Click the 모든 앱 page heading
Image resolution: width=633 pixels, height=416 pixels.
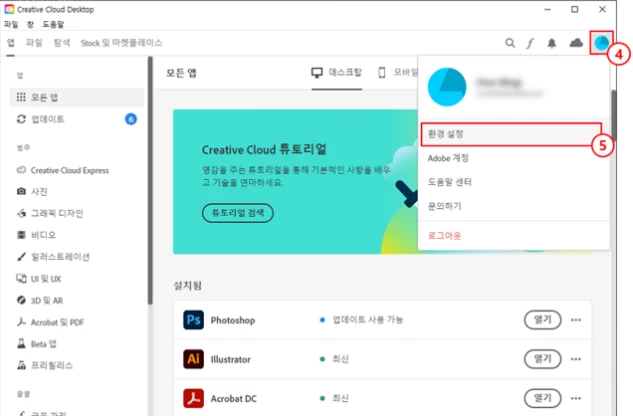click(181, 73)
